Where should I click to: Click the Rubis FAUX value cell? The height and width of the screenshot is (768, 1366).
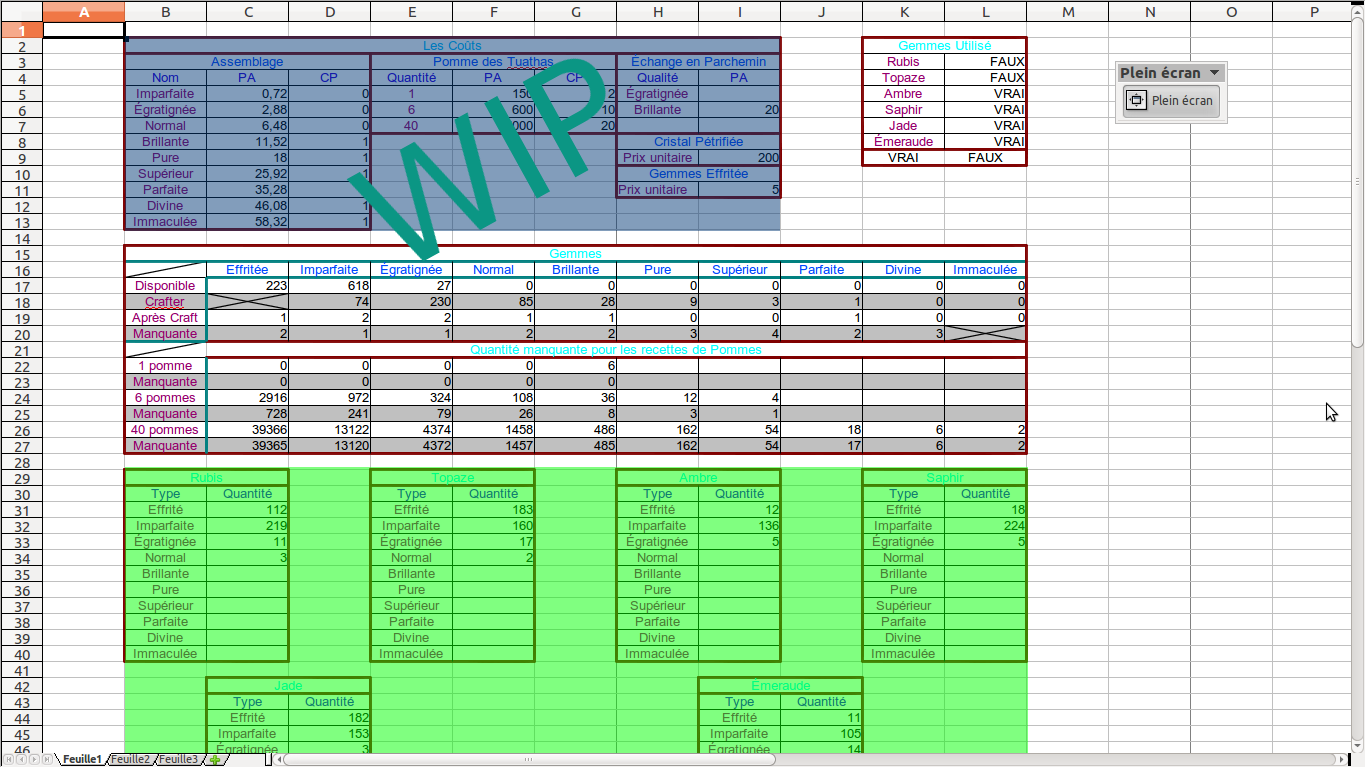point(985,62)
